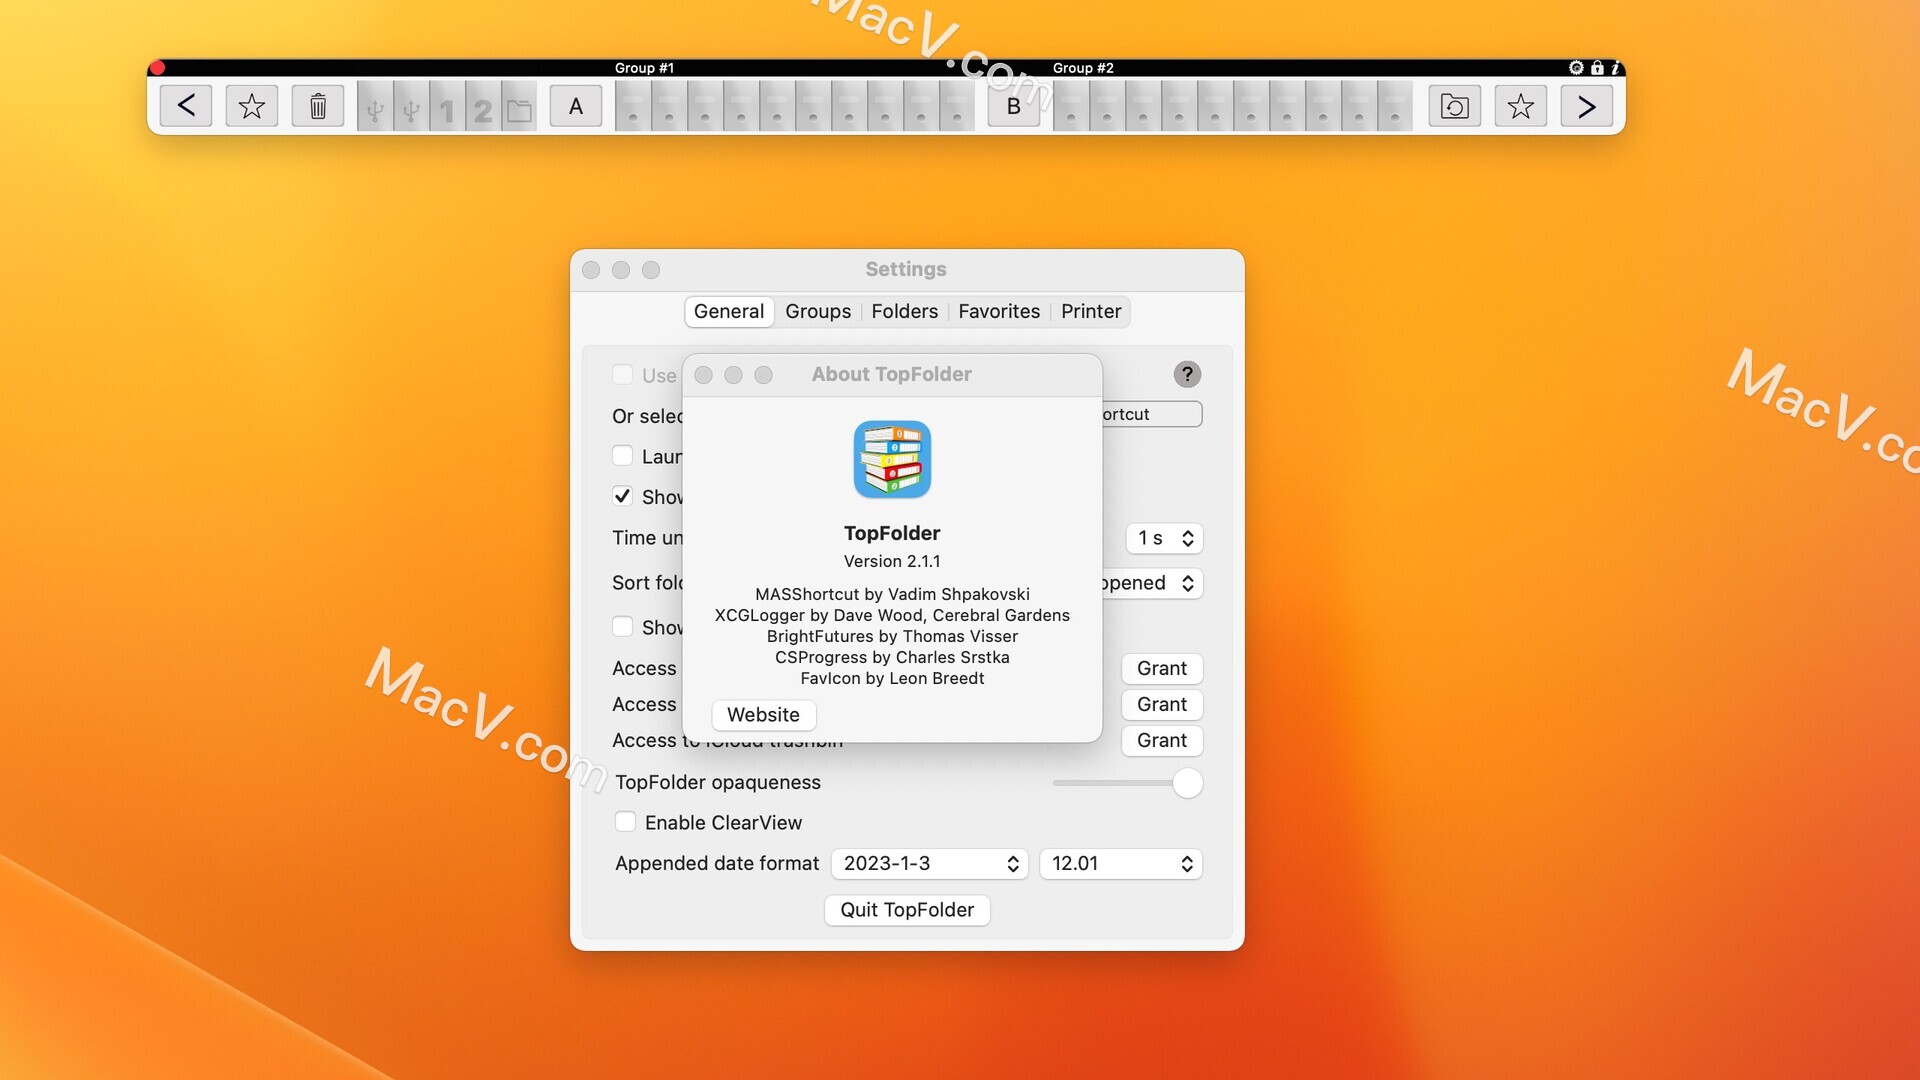
Task: Switch to the Favorites tab
Action: (x=999, y=311)
